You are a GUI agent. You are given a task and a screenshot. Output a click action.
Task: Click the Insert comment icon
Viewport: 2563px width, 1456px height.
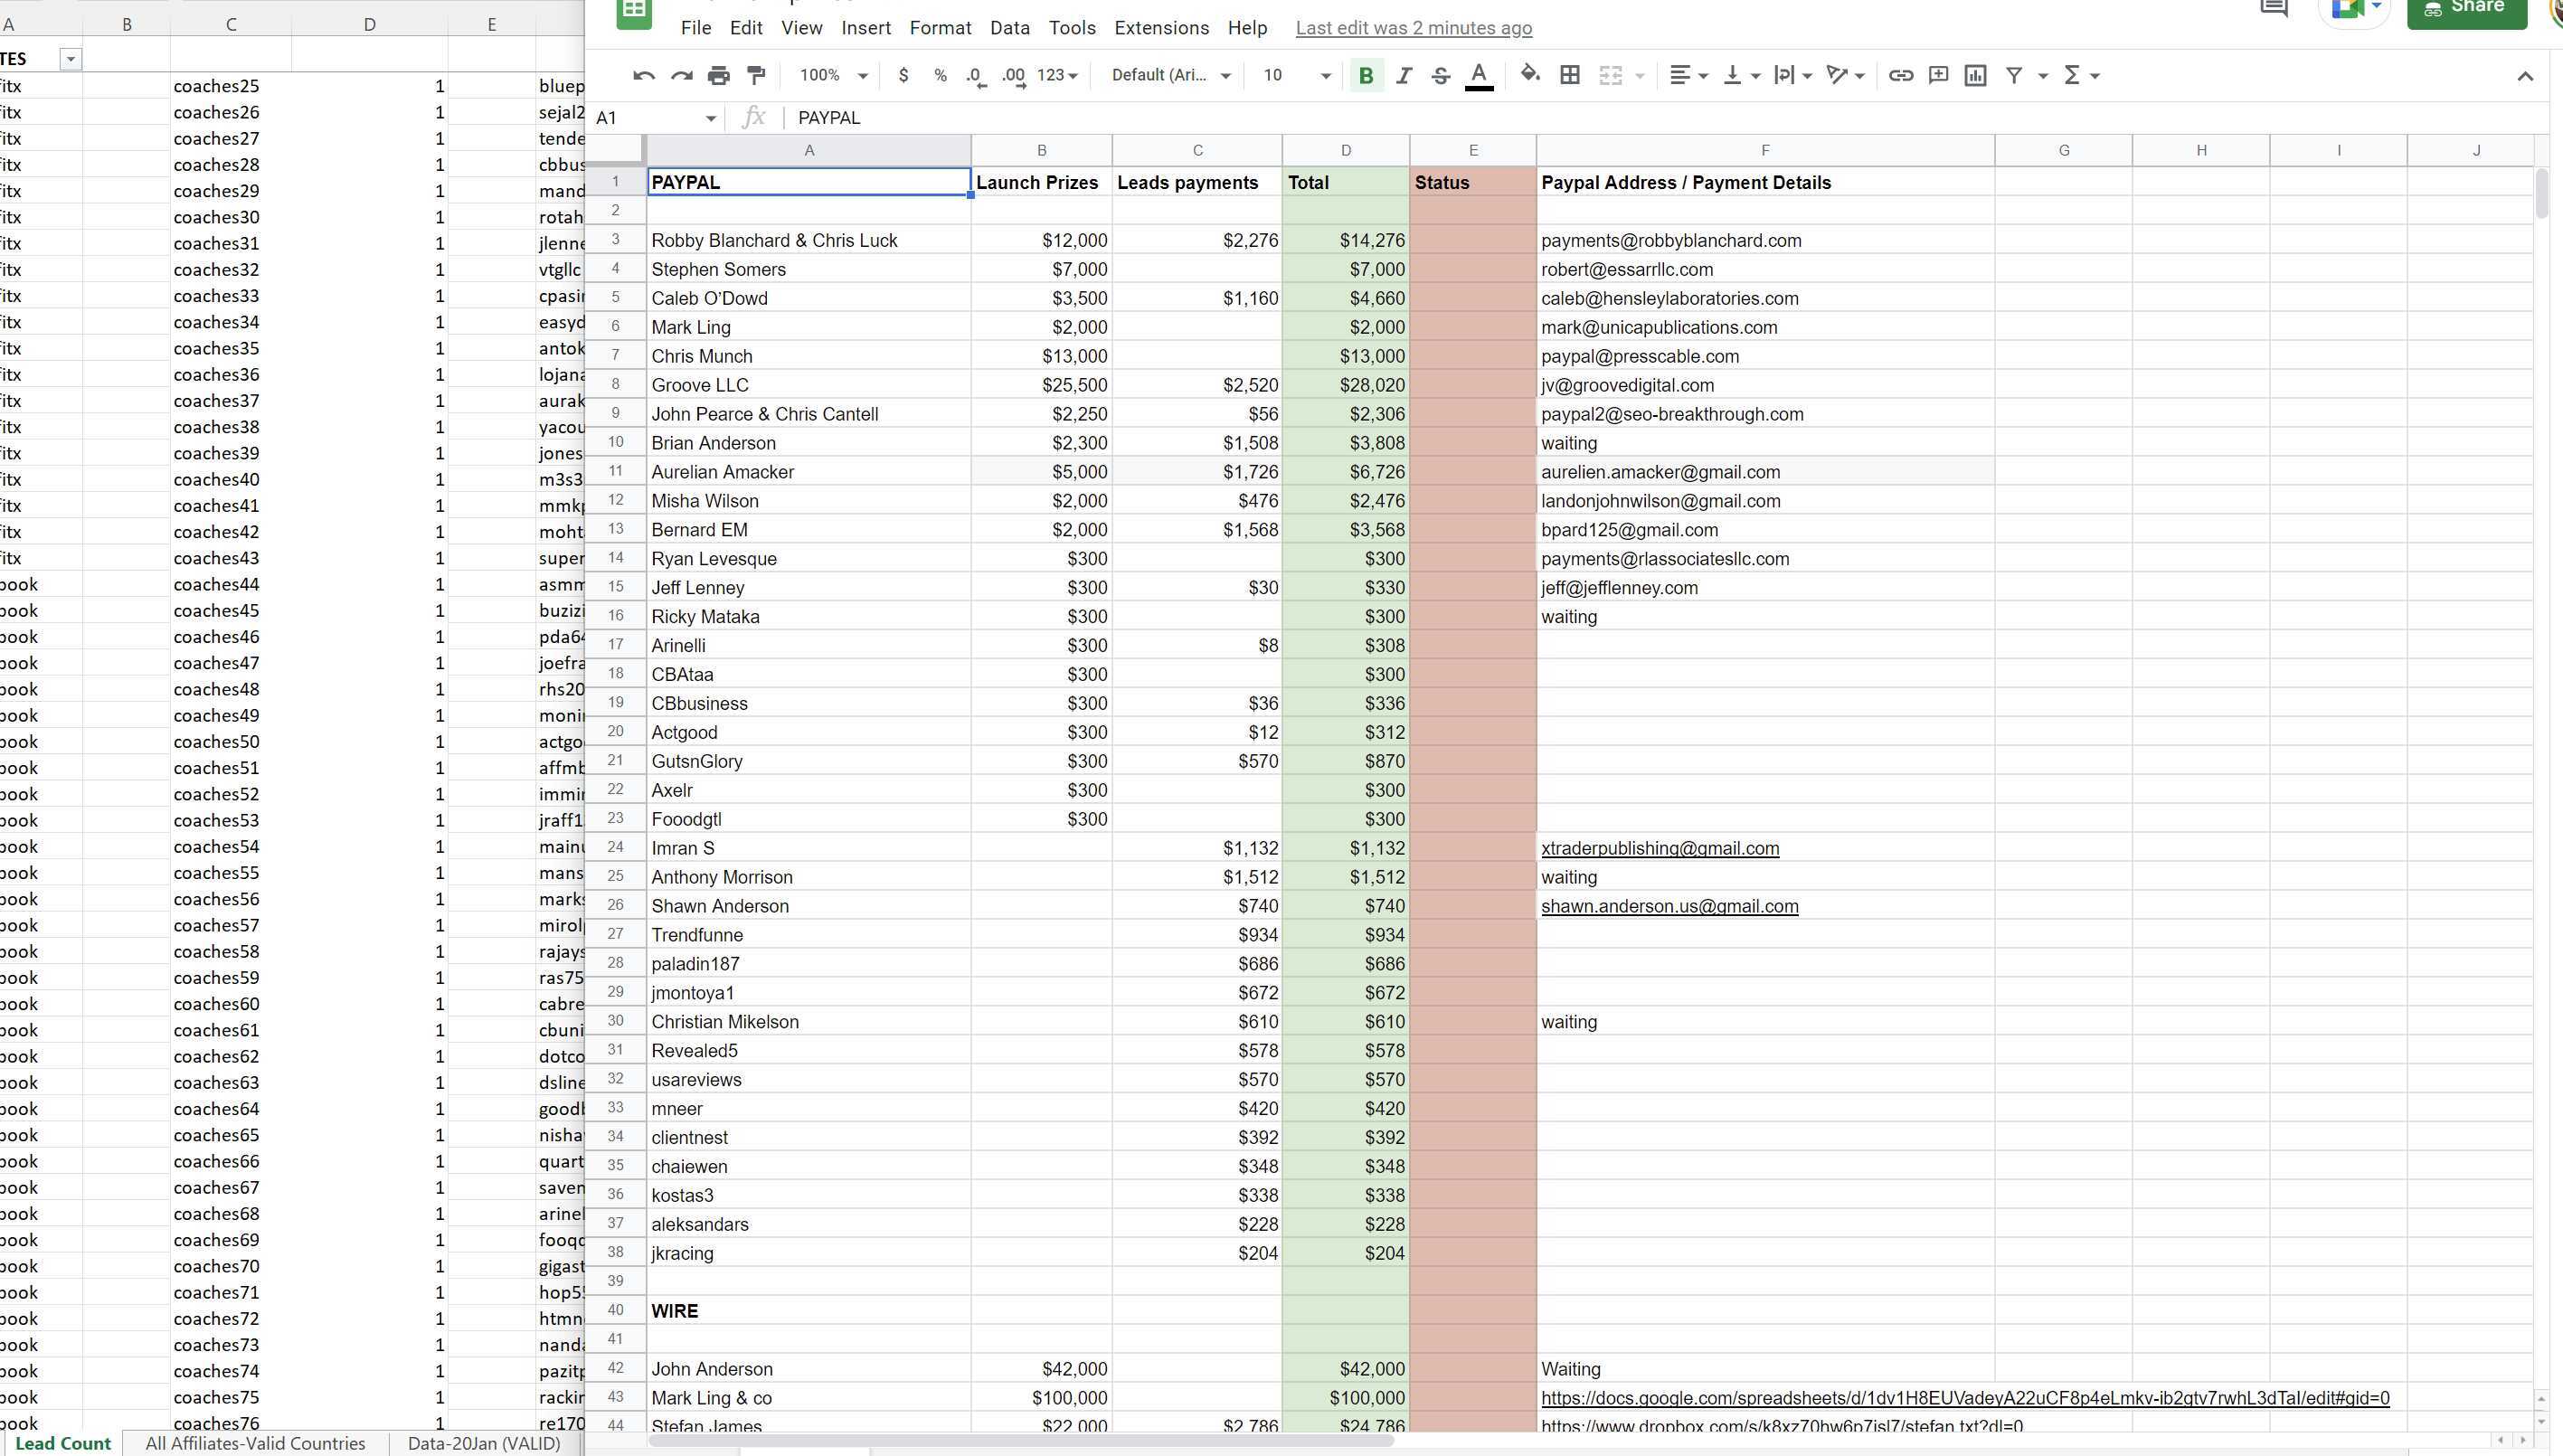point(1938,75)
